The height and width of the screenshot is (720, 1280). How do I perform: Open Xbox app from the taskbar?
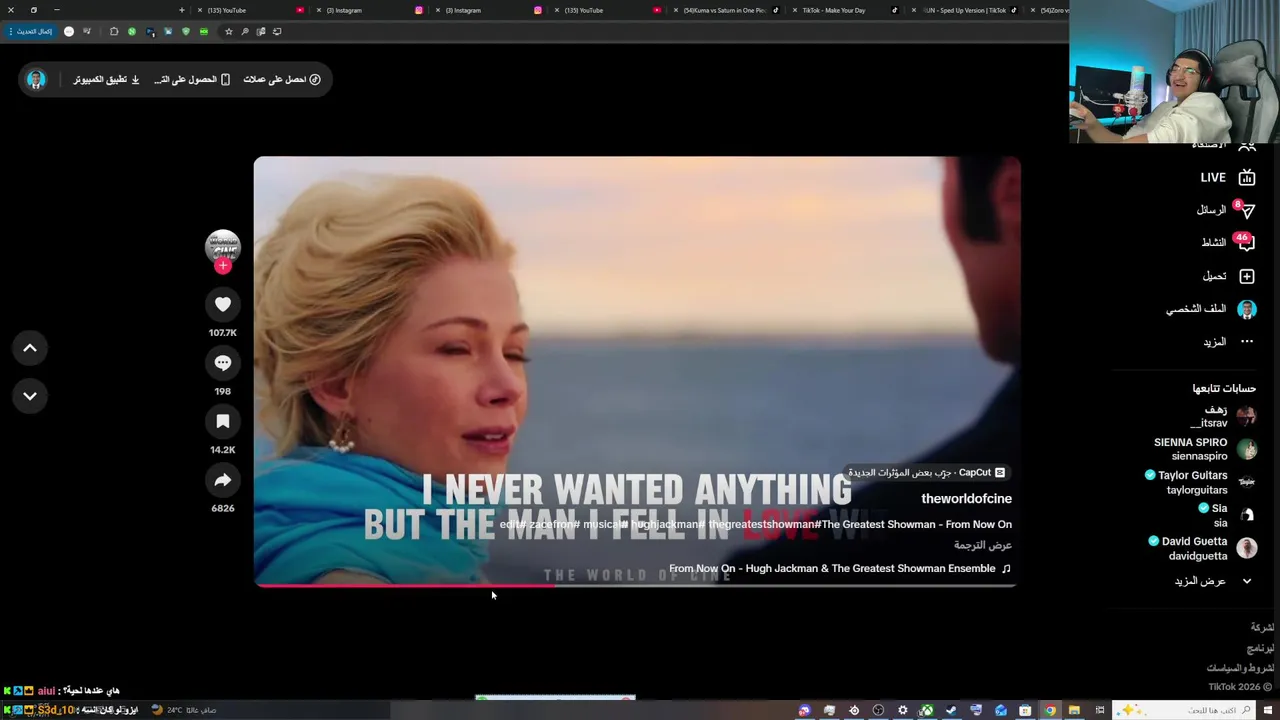click(x=927, y=710)
